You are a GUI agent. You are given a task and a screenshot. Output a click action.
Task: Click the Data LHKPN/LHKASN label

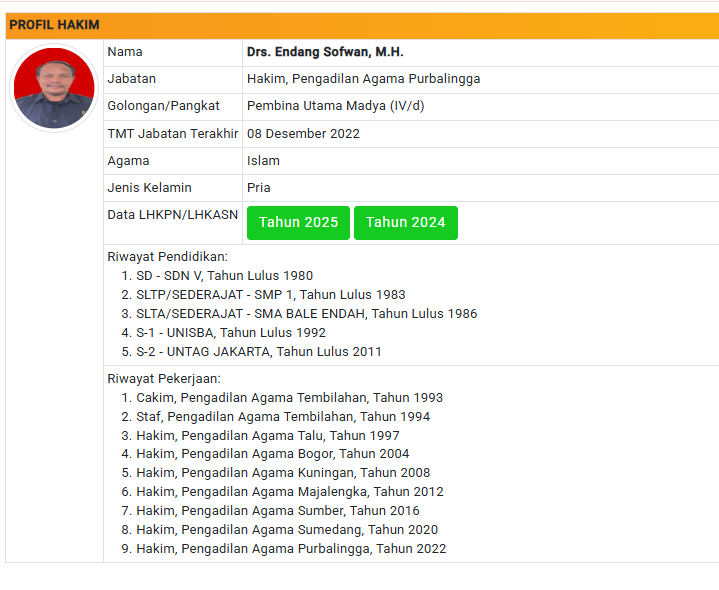tap(172, 215)
